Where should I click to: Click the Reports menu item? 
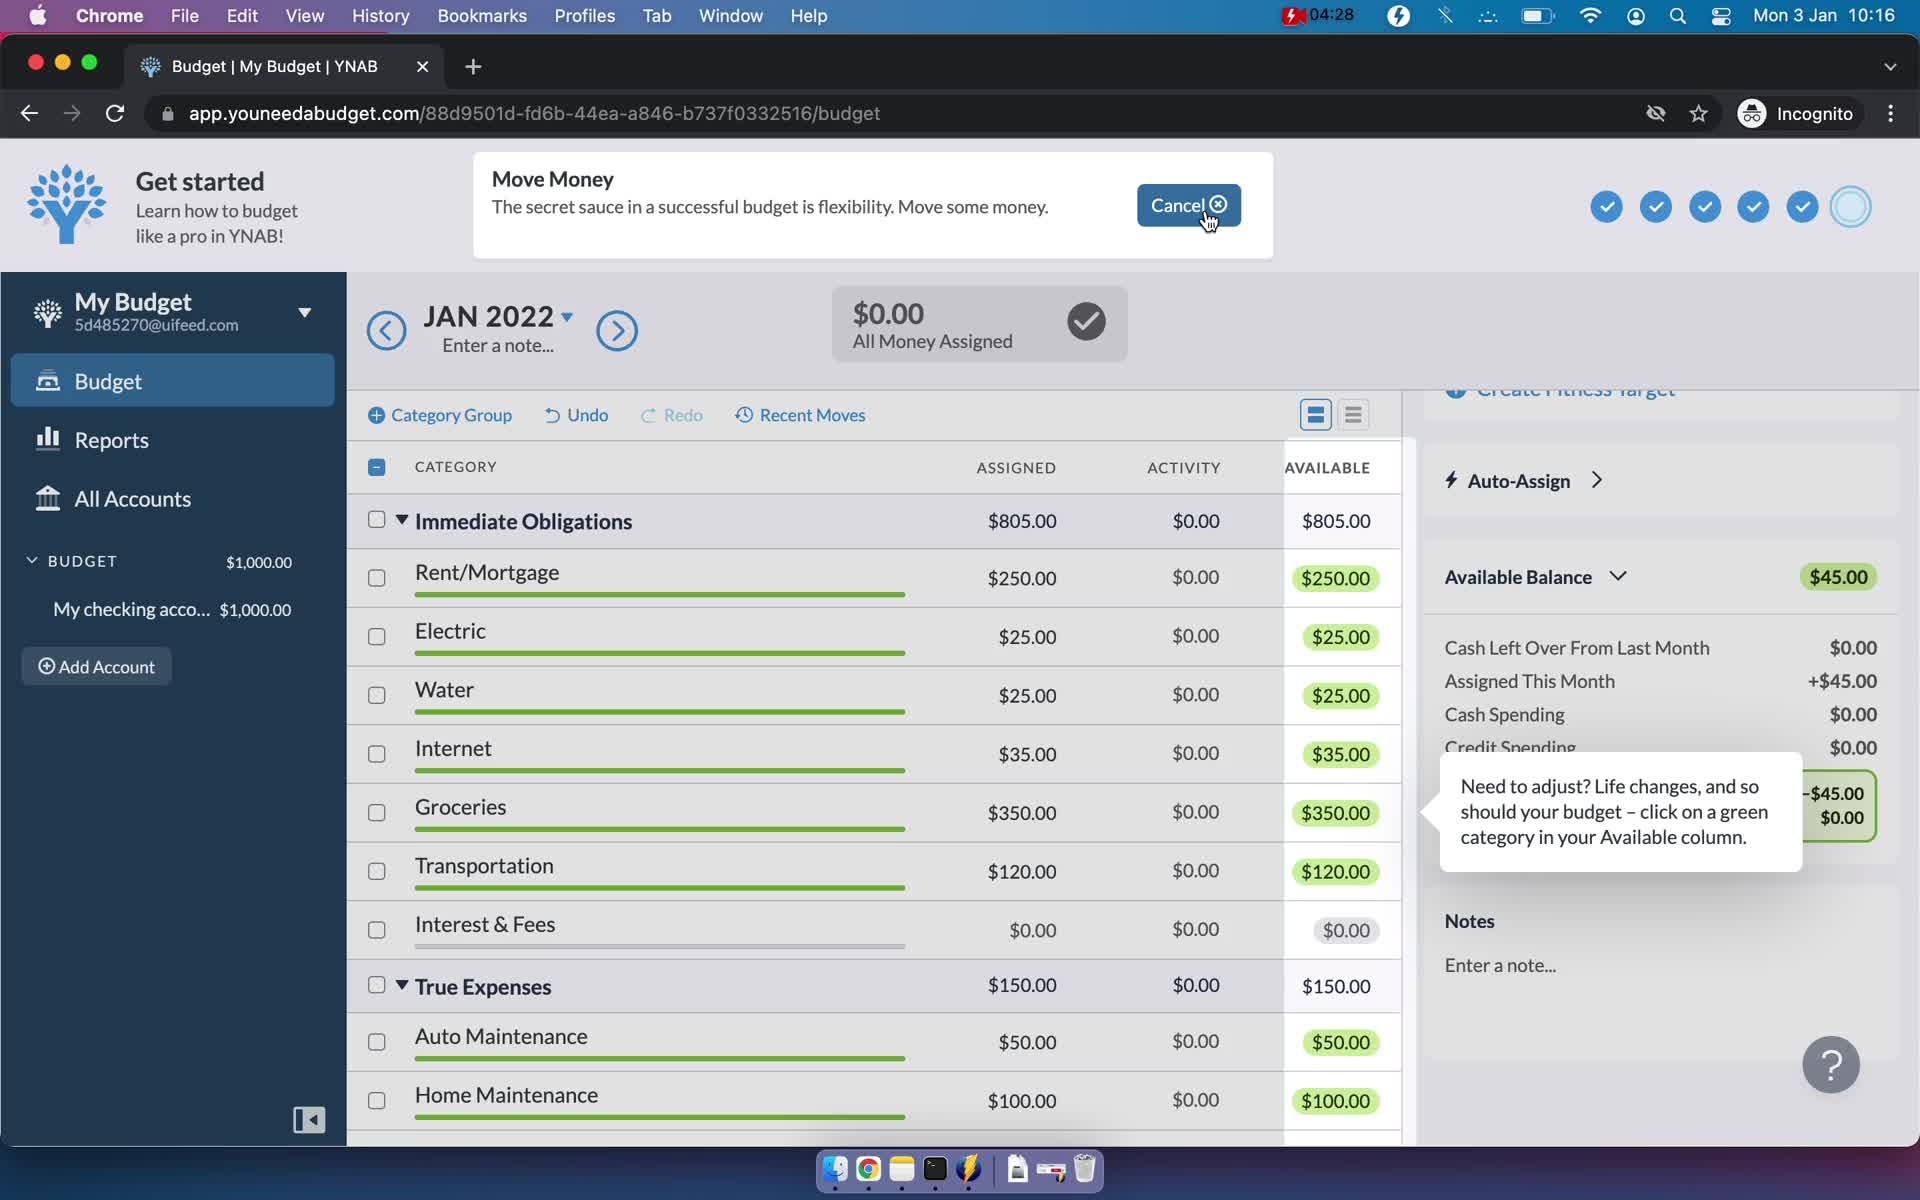(112, 440)
